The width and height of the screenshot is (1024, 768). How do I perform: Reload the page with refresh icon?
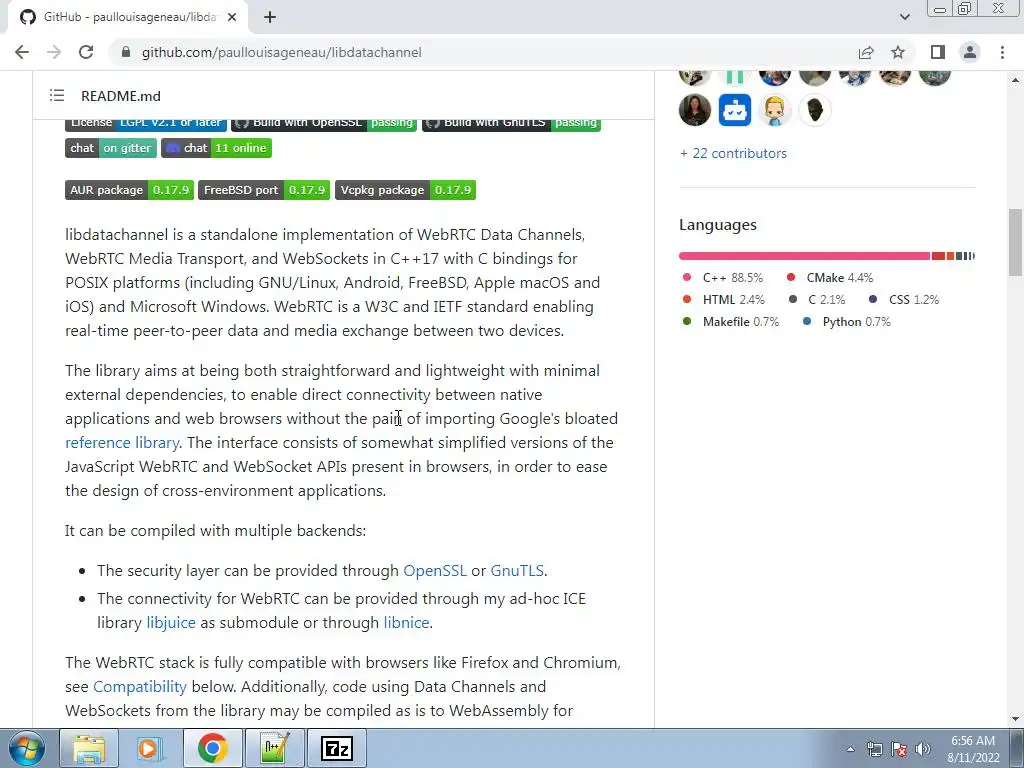tap(86, 52)
